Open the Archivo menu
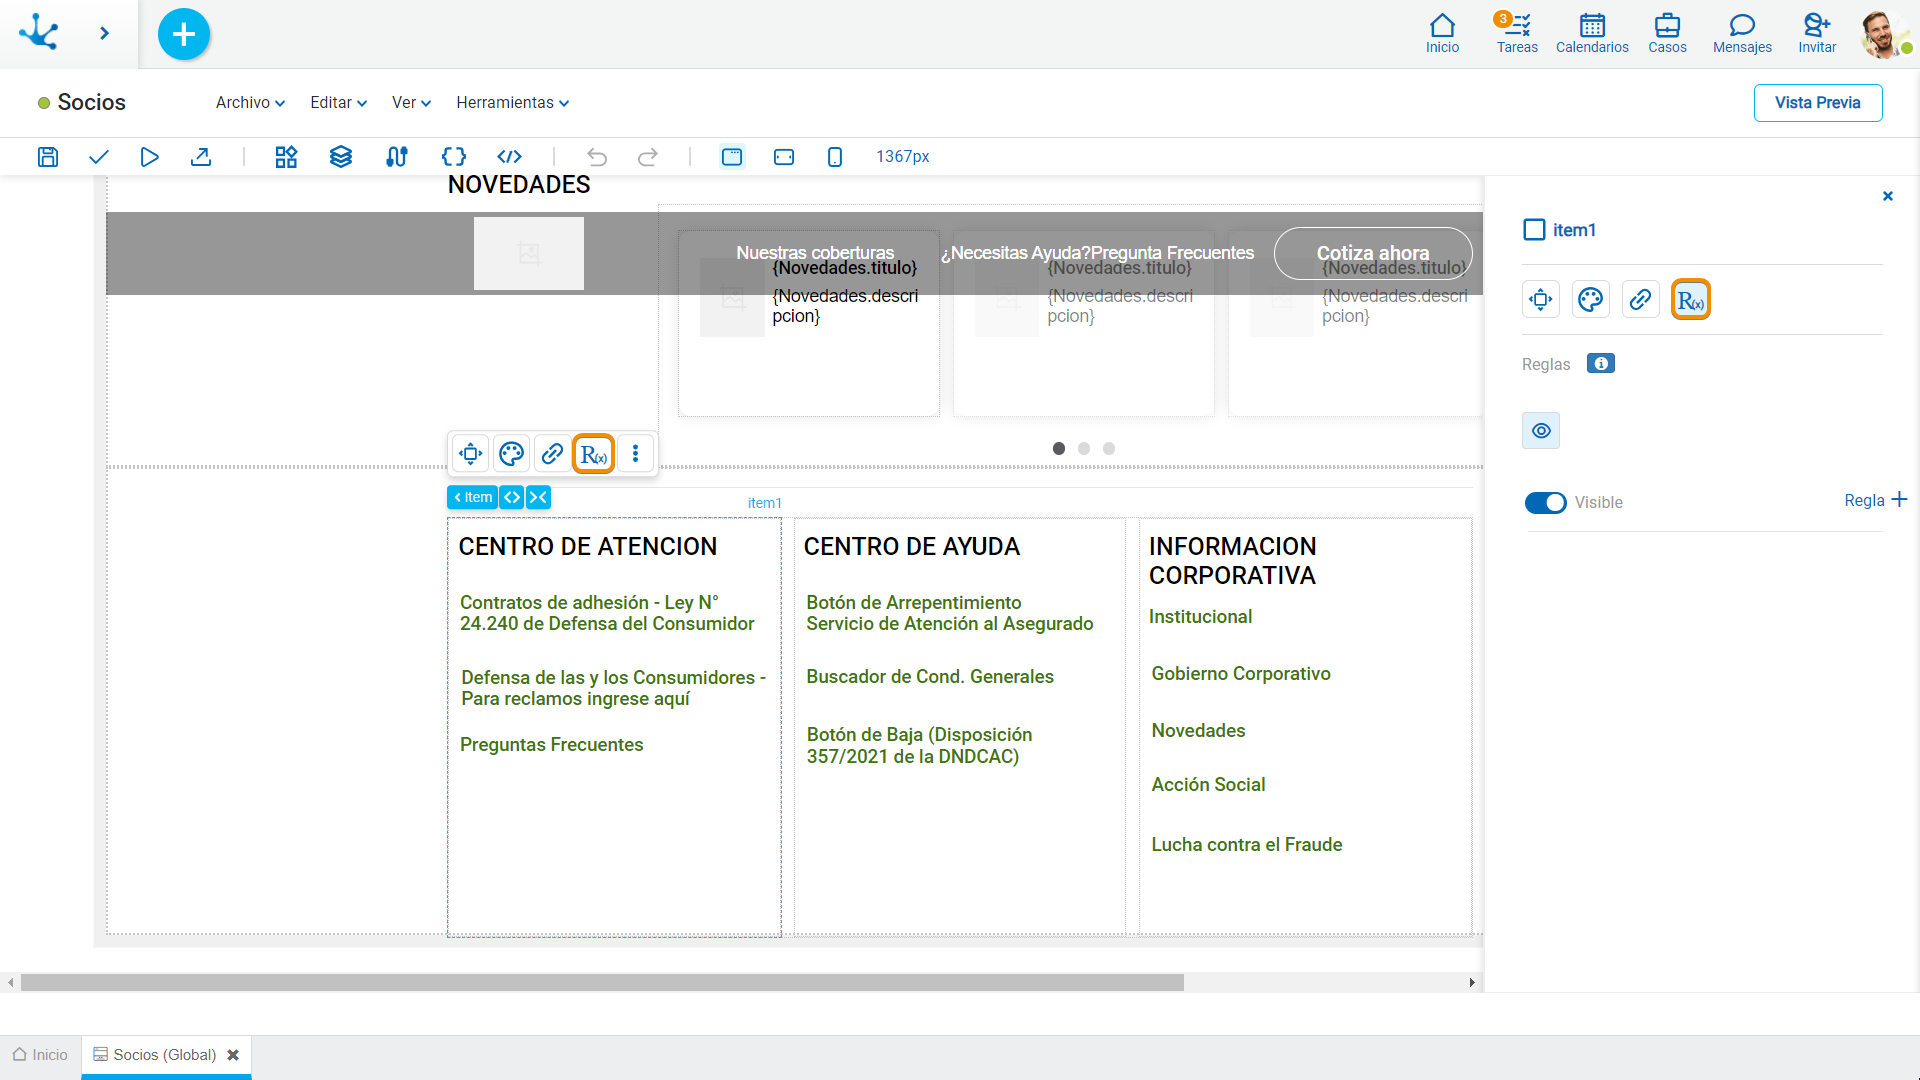Screen dimensions: 1920x1080 [x=250, y=103]
